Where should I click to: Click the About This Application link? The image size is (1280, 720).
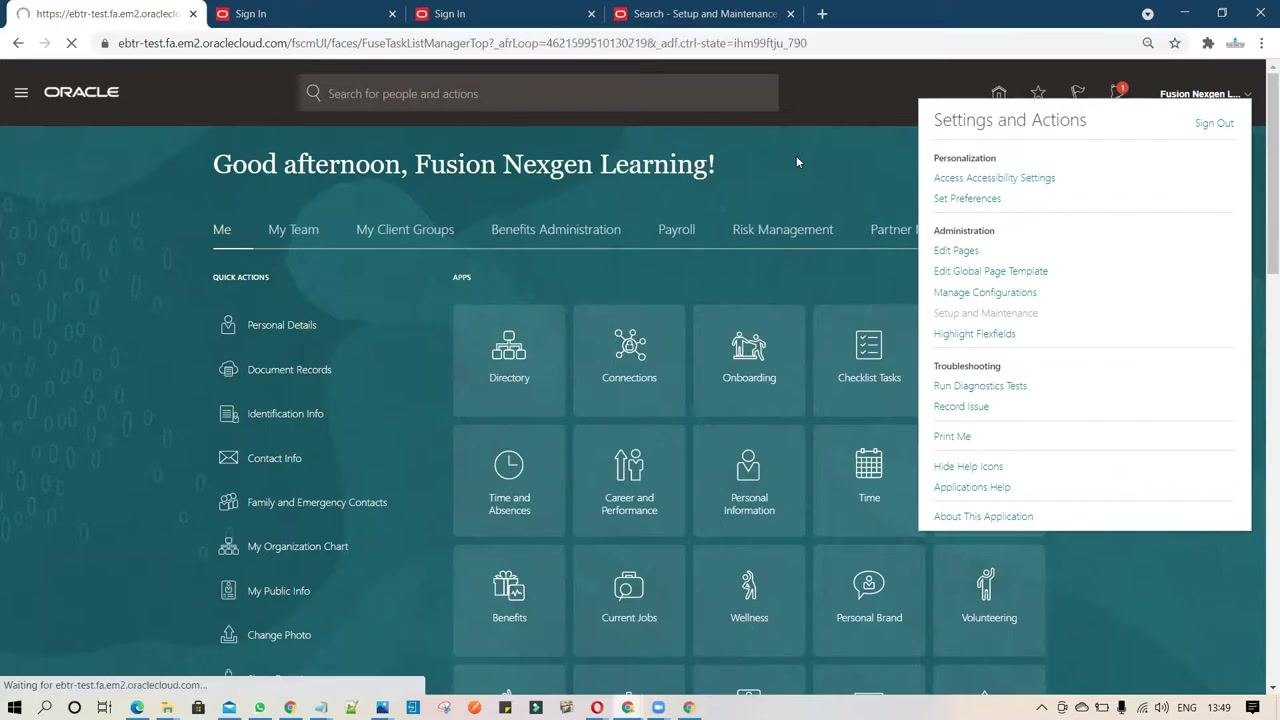983,517
